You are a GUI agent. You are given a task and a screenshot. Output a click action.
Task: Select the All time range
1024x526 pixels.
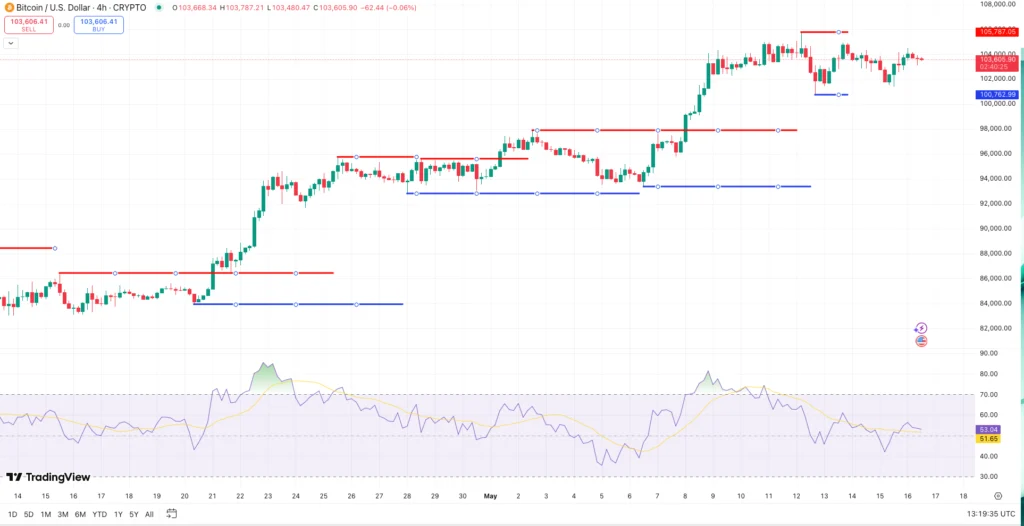click(149, 514)
